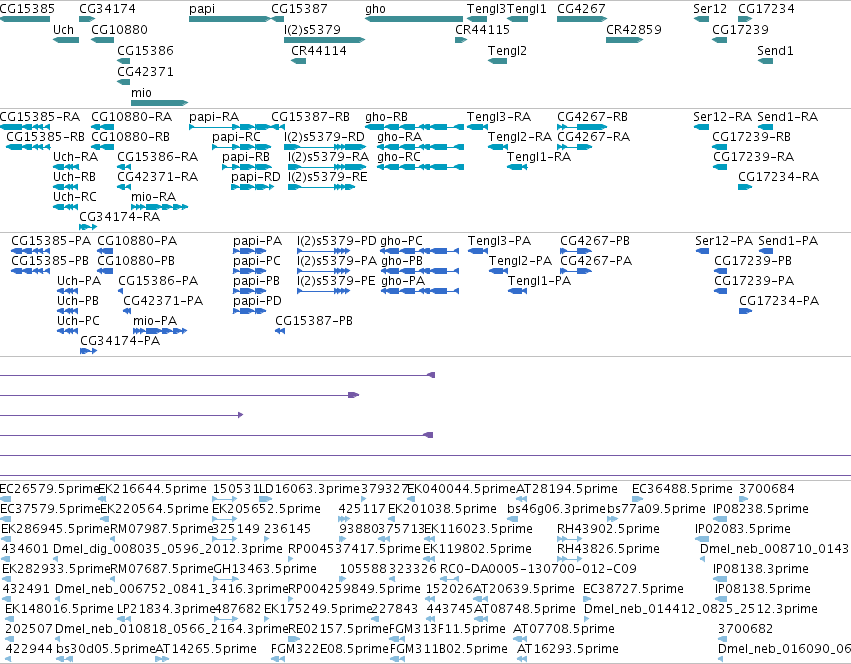Select the purple line with thin open arrowhead
851x664 pixels.
[122, 415]
